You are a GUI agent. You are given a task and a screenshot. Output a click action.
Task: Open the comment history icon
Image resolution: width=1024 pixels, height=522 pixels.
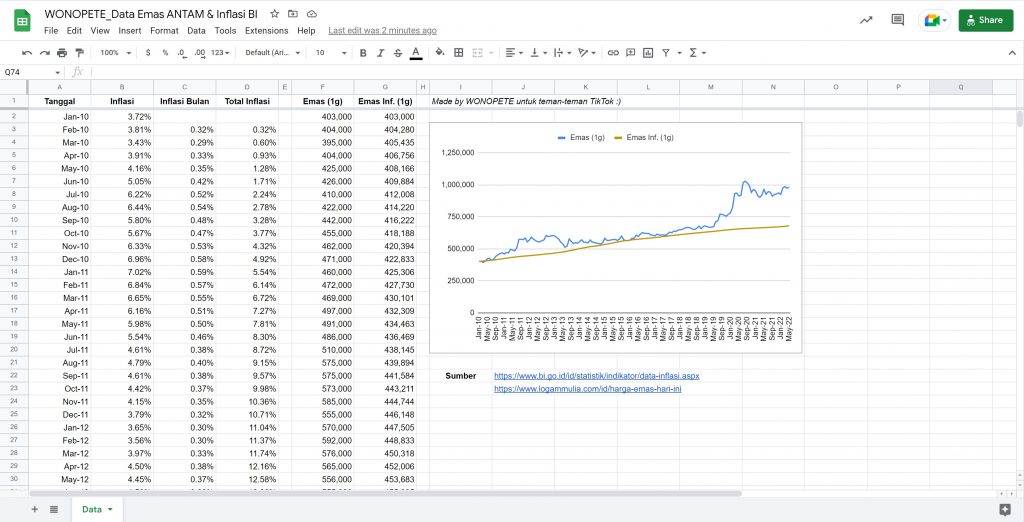point(897,20)
